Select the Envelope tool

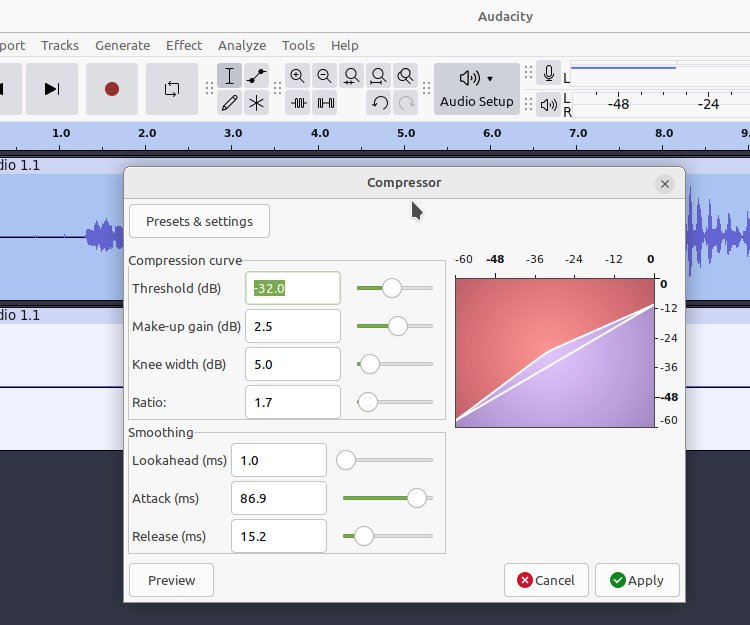click(256, 76)
